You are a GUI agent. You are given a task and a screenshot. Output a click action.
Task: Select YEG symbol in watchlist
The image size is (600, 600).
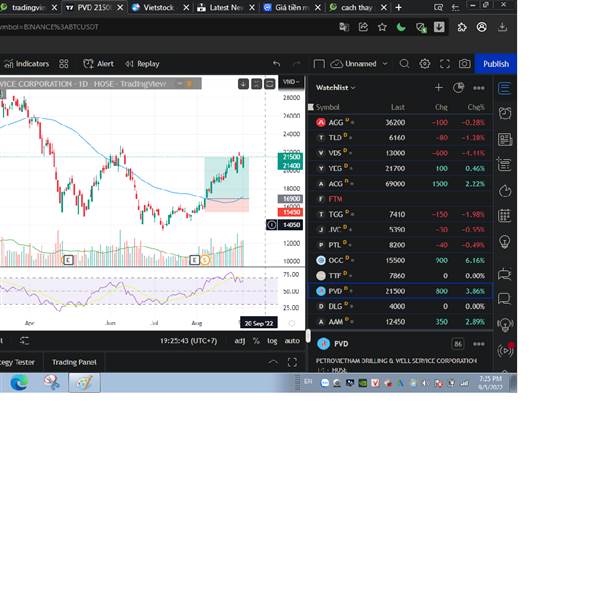(x=400, y=168)
